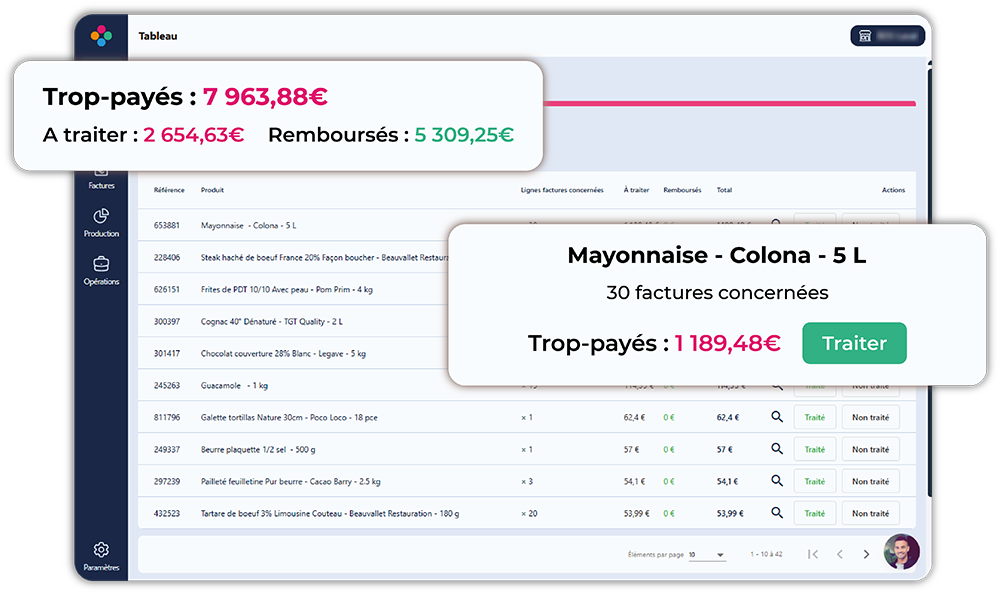
Task: Click the colorful app logo
Action: click(101, 36)
